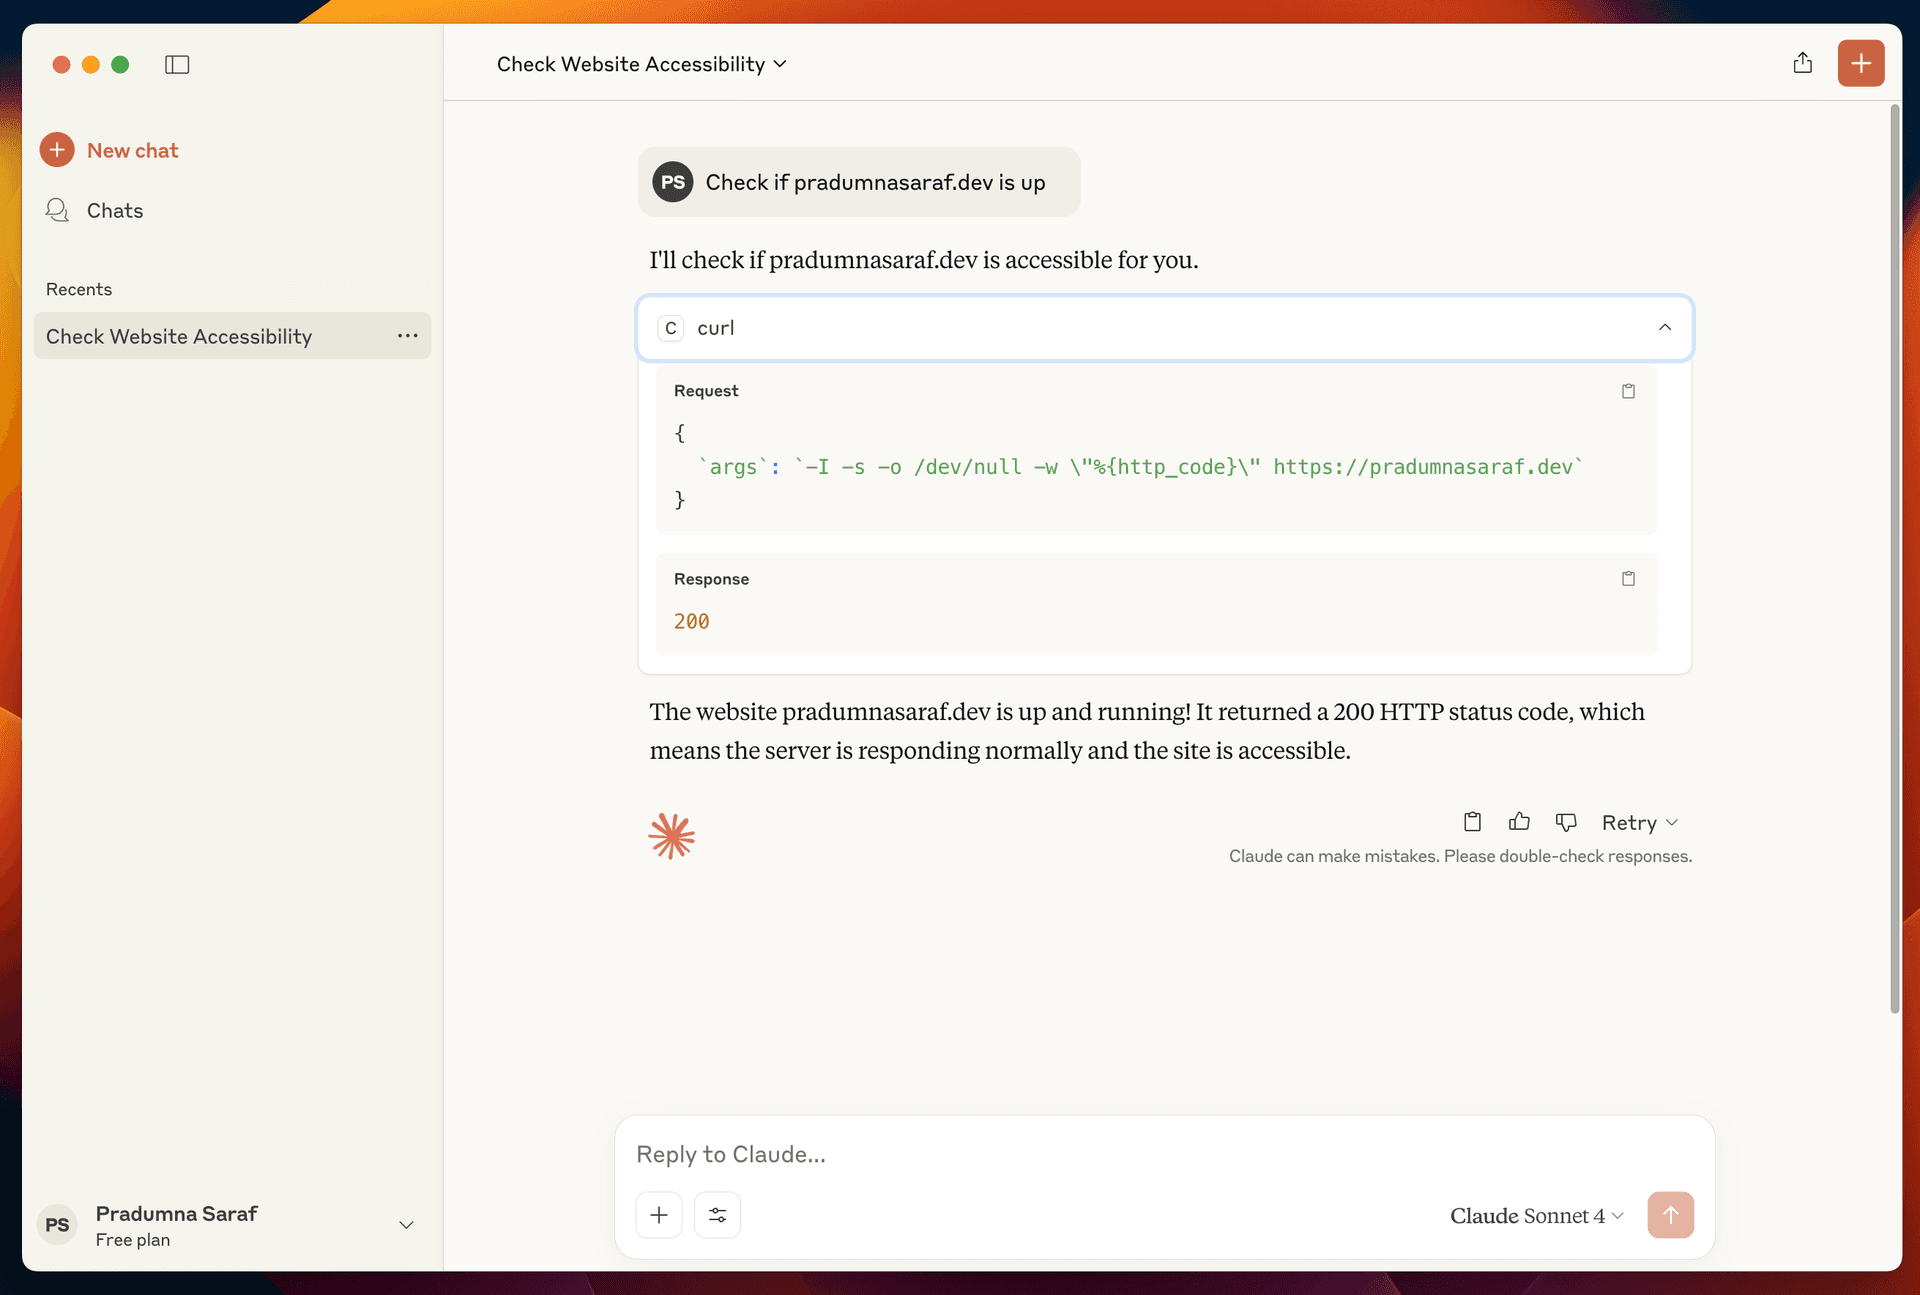Click the Recents heading
Image resolution: width=1920 pixels, height=1295 pixels.
79,289
